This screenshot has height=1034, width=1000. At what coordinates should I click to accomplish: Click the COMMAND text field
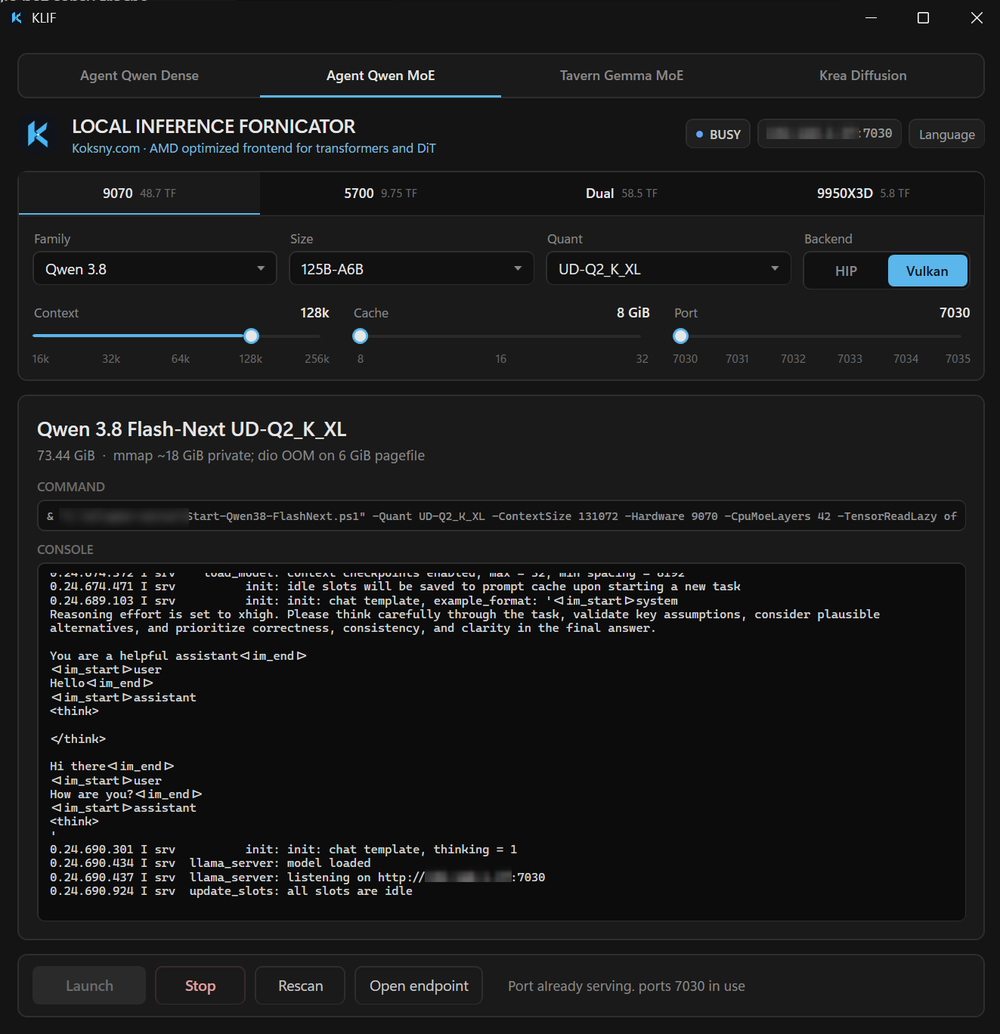pyautogui.click(x=501, y=516)
